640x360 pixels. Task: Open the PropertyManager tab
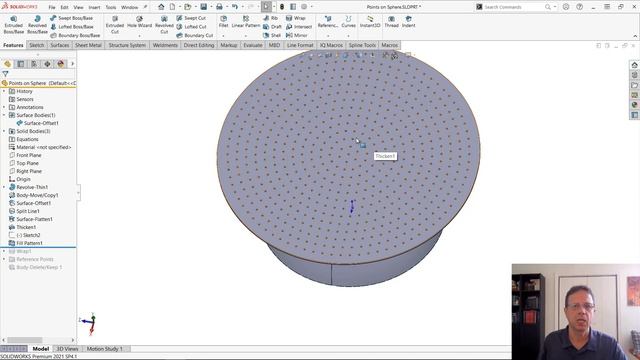(x=21, y=64)
